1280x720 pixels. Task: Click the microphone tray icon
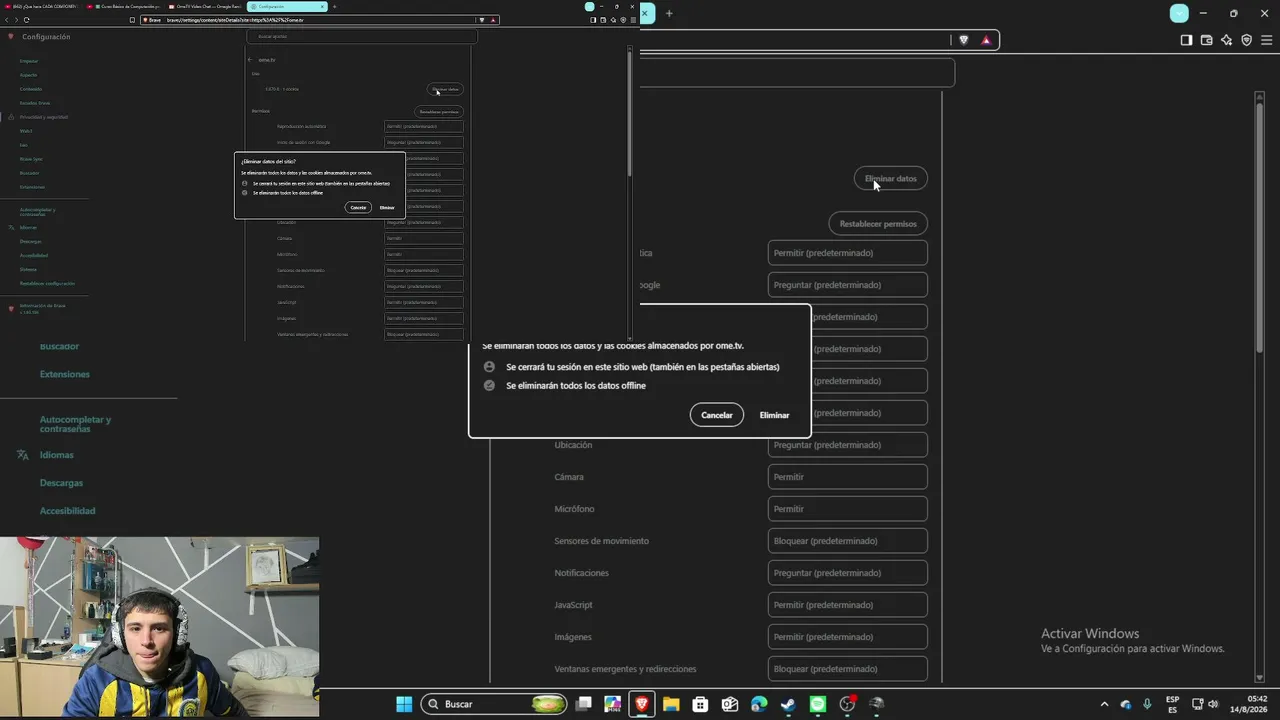(1147, 704)
